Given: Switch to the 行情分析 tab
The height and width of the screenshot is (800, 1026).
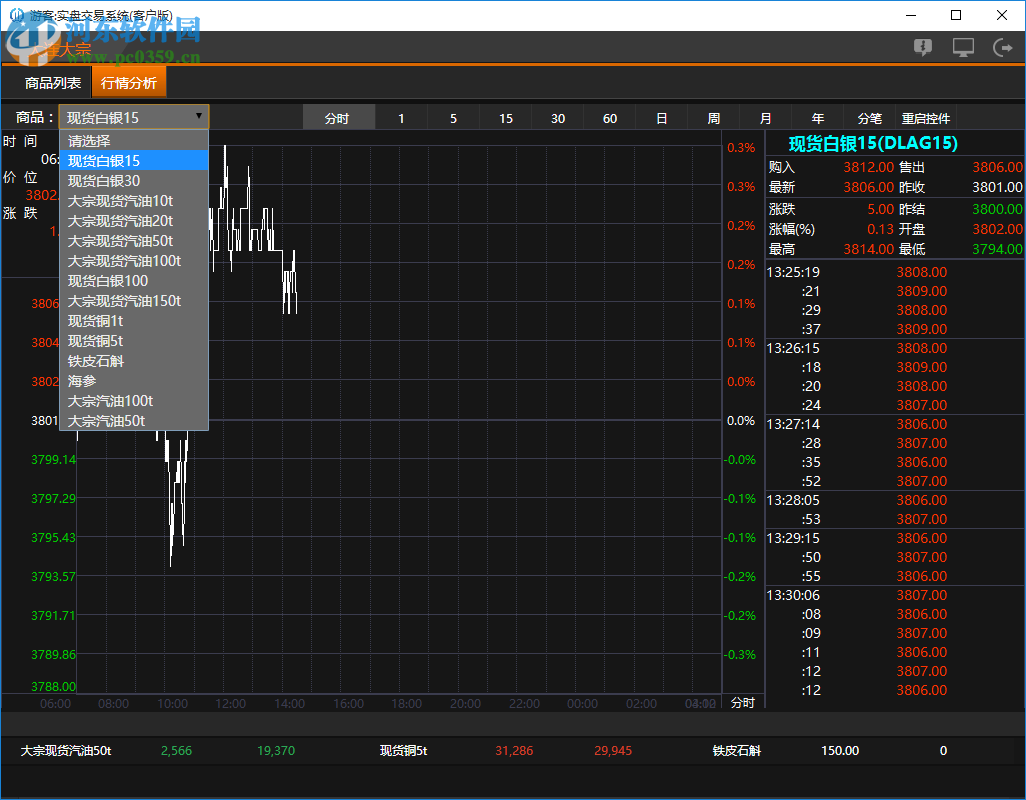Looking at the screenshot, I should tap(129, 83).
